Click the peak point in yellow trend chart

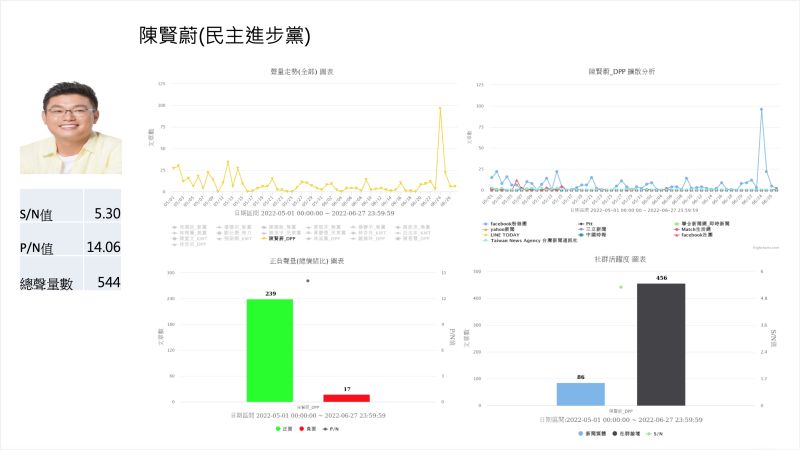pos(440,108)
